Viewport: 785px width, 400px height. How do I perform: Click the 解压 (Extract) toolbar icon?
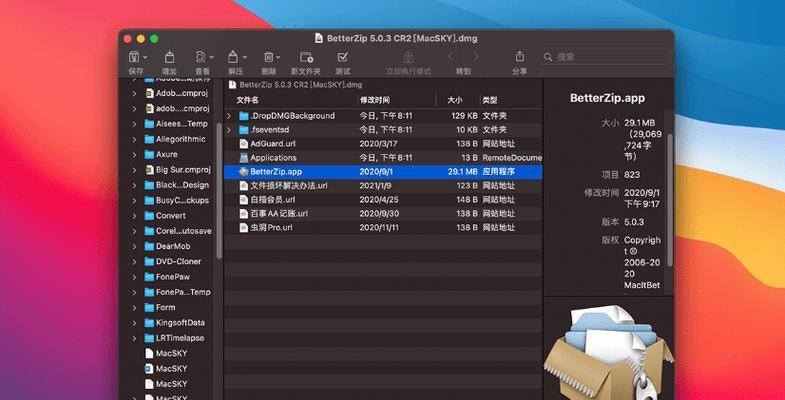click(x=233, y=57)
